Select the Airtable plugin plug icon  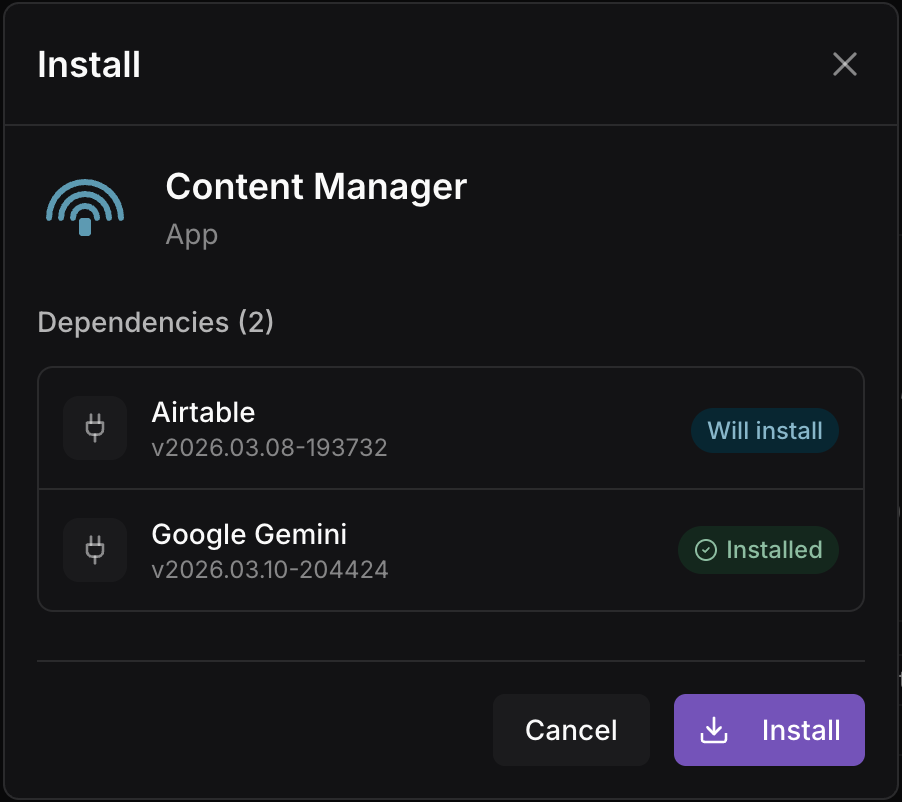(94, 428)
